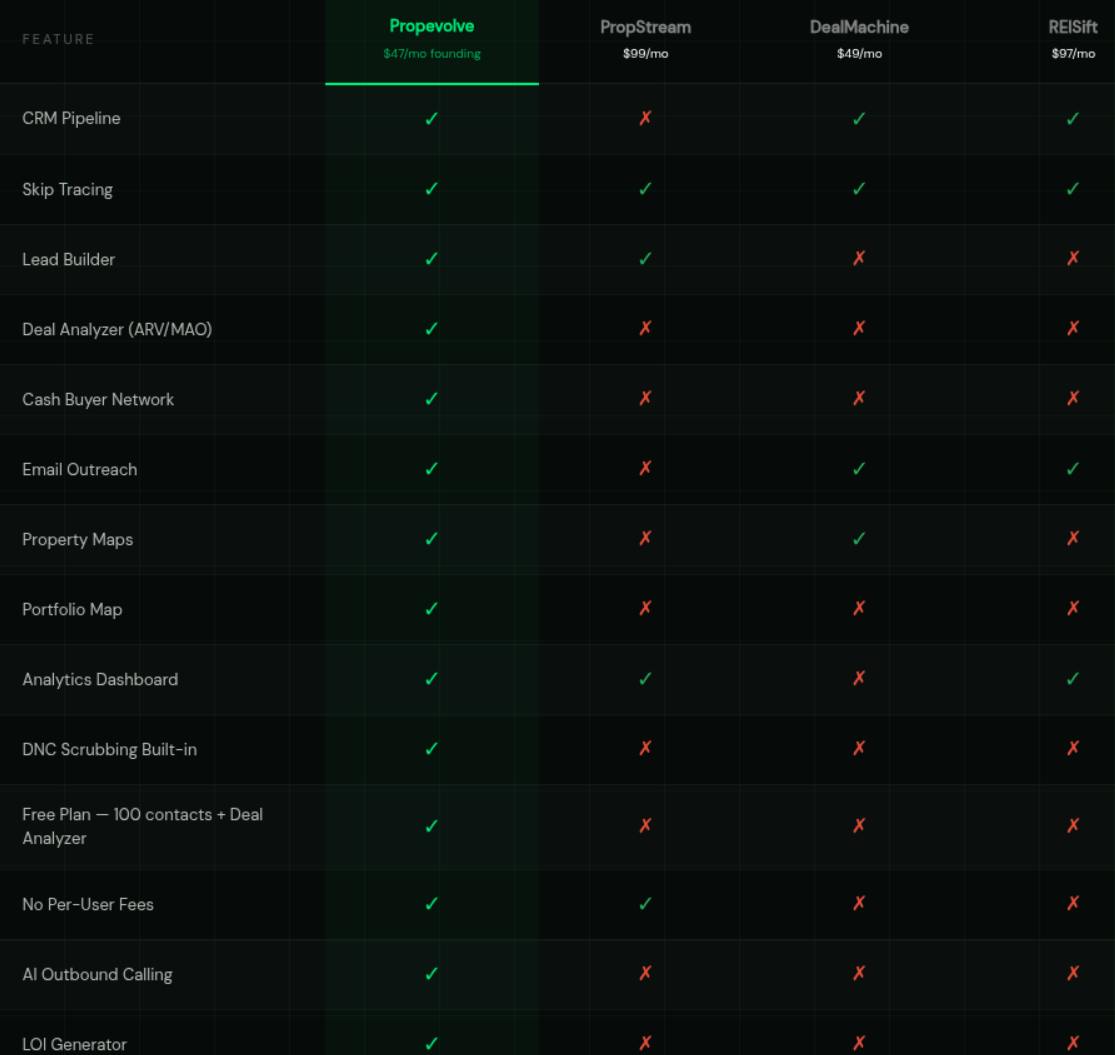Click Propevolve checkmark in CRM Pipeline row
This screenshot has width=1115, height=1055.
click(x=432, y=119)
